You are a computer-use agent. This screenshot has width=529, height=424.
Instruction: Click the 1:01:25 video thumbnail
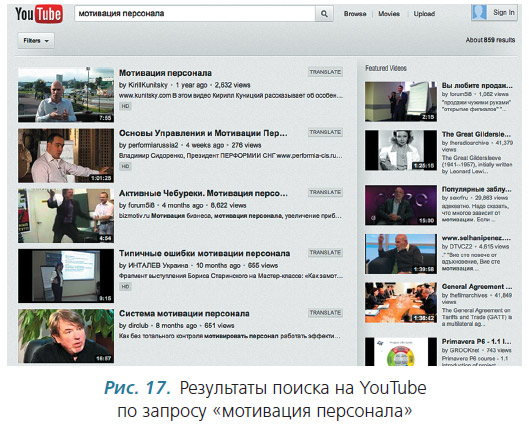click(x=66, y=155)
